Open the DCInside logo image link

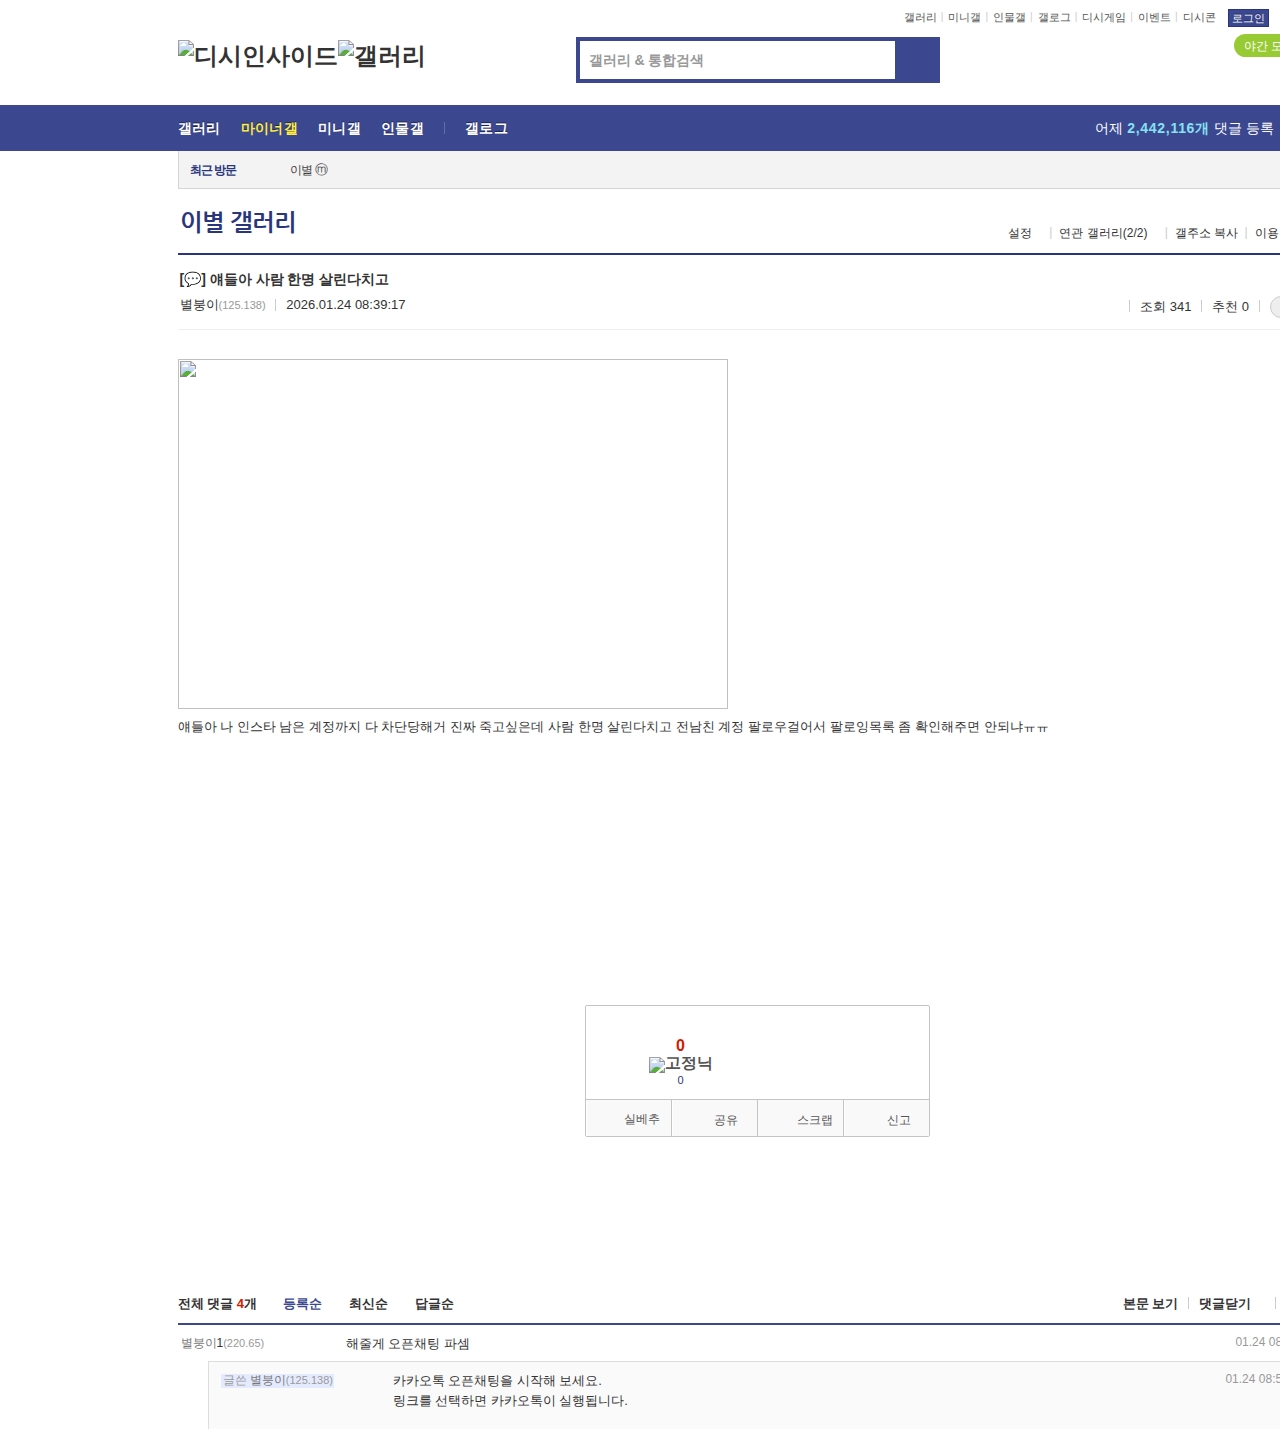point(258,55)
